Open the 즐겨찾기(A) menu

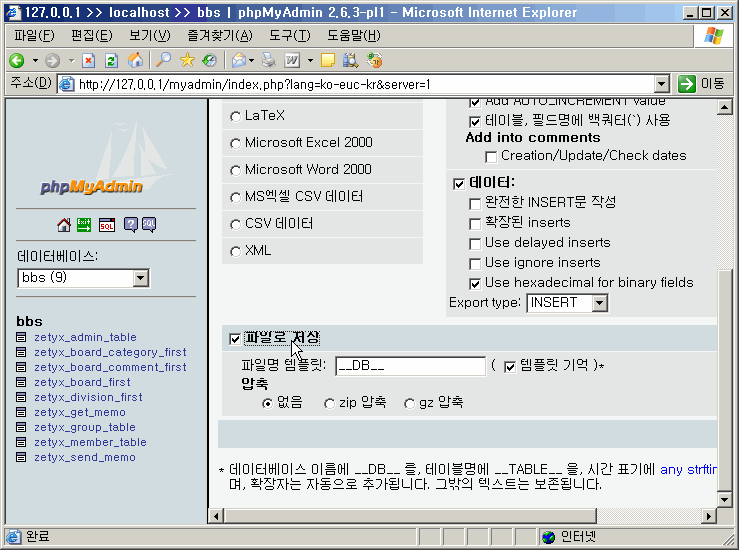tap(220, 35)
